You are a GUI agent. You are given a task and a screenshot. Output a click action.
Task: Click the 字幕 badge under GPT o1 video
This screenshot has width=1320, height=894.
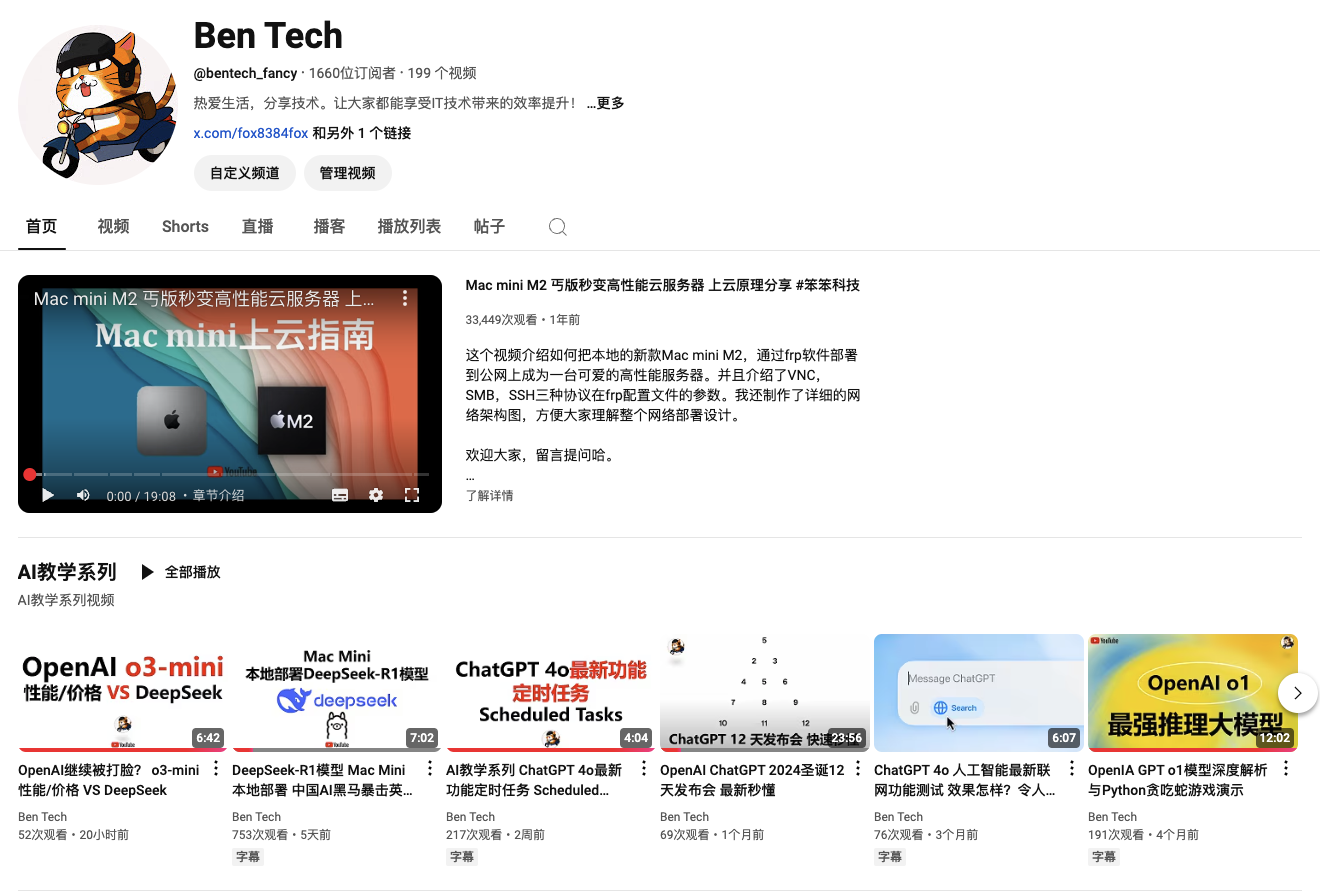tap(1103, 856)
